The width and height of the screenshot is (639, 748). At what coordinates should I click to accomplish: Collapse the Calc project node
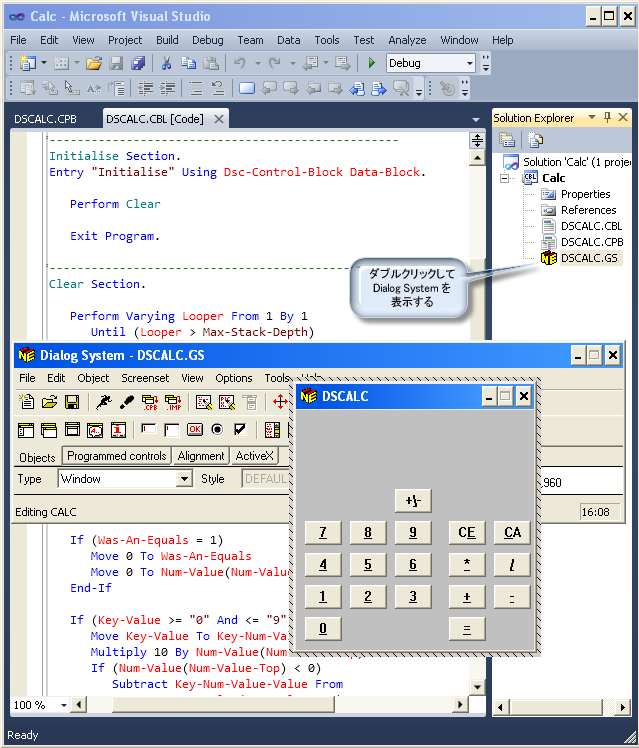click(x=505, y=178)
